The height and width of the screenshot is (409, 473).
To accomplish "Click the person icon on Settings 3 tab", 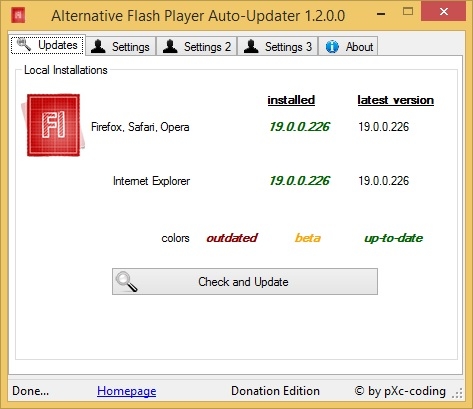I will pos(251,46).
